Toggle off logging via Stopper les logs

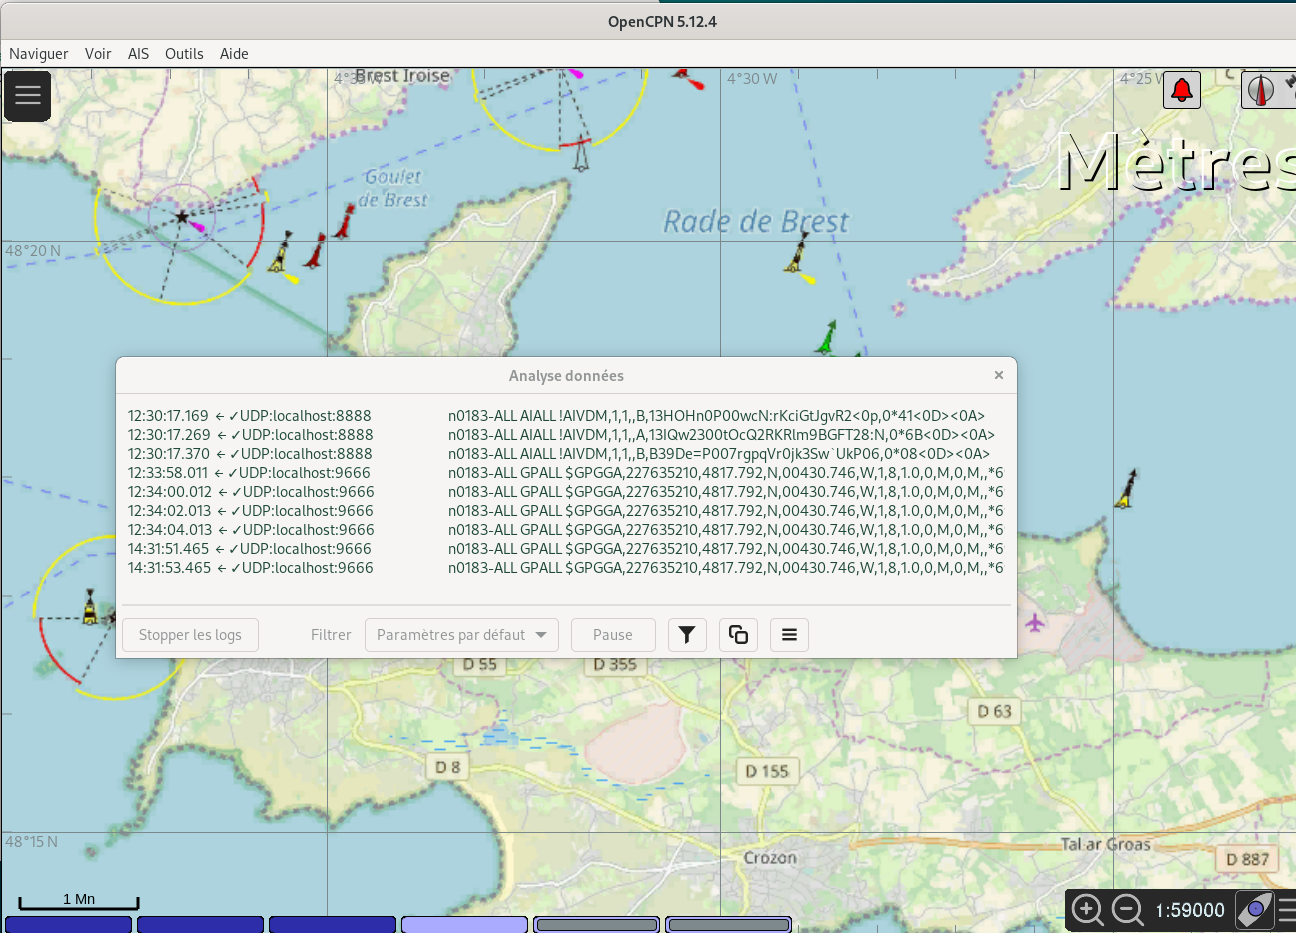(x=190, y=634)
